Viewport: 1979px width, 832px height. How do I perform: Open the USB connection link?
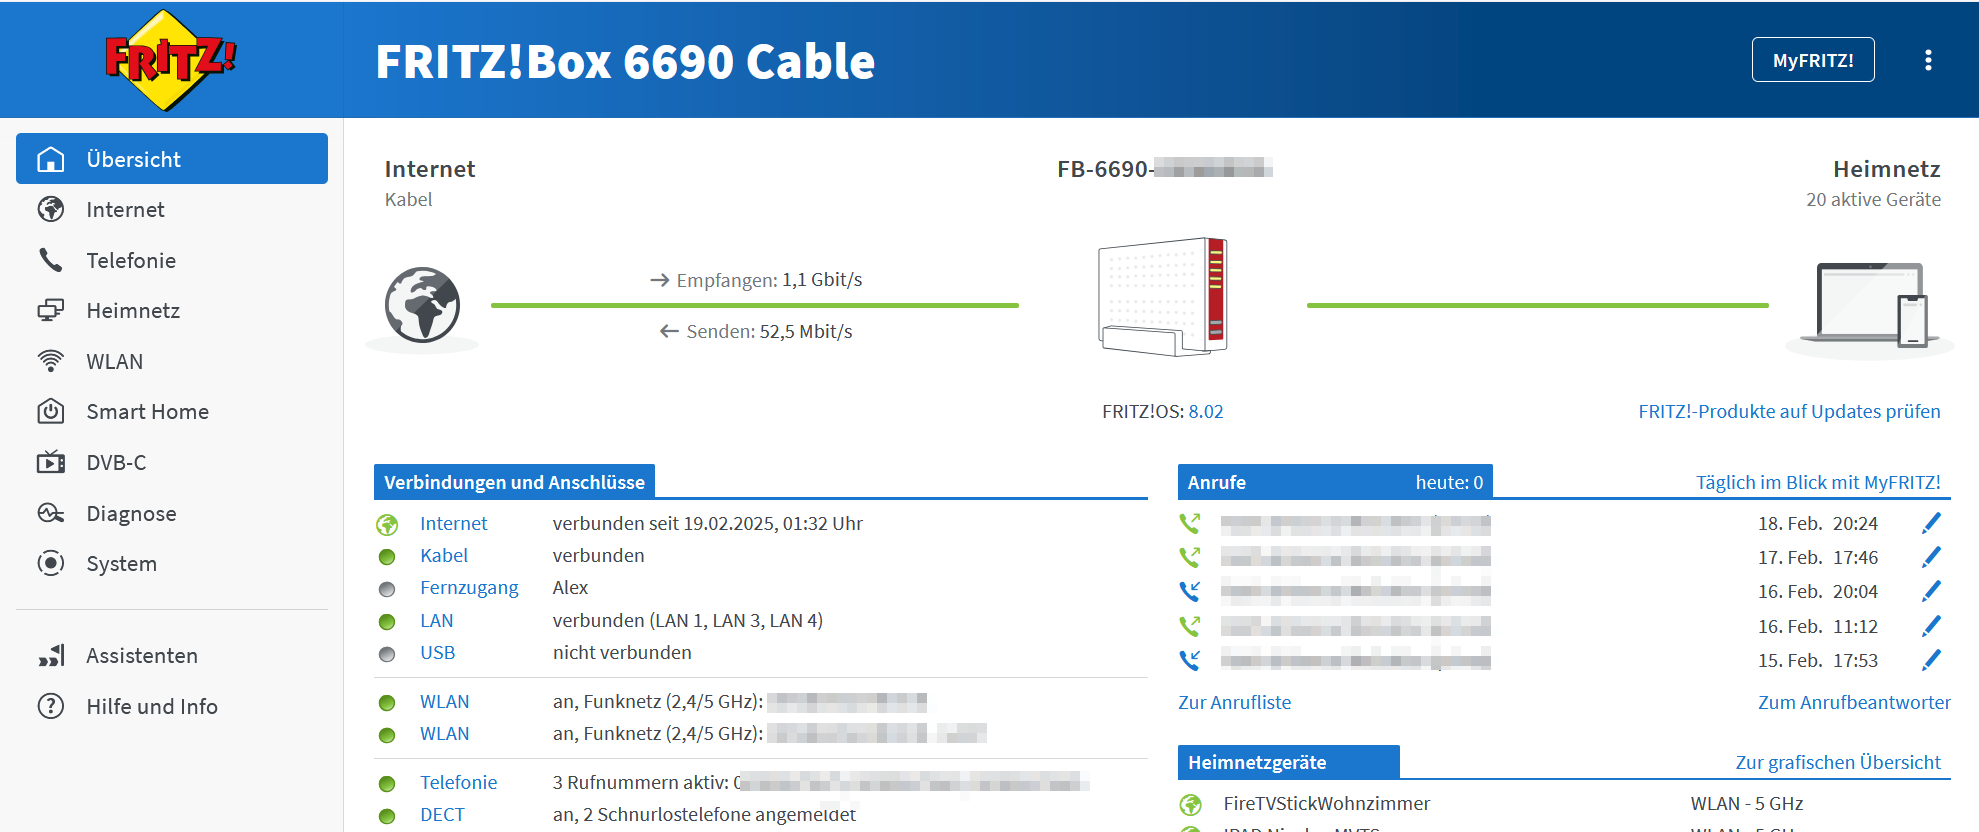click(437, 652)
